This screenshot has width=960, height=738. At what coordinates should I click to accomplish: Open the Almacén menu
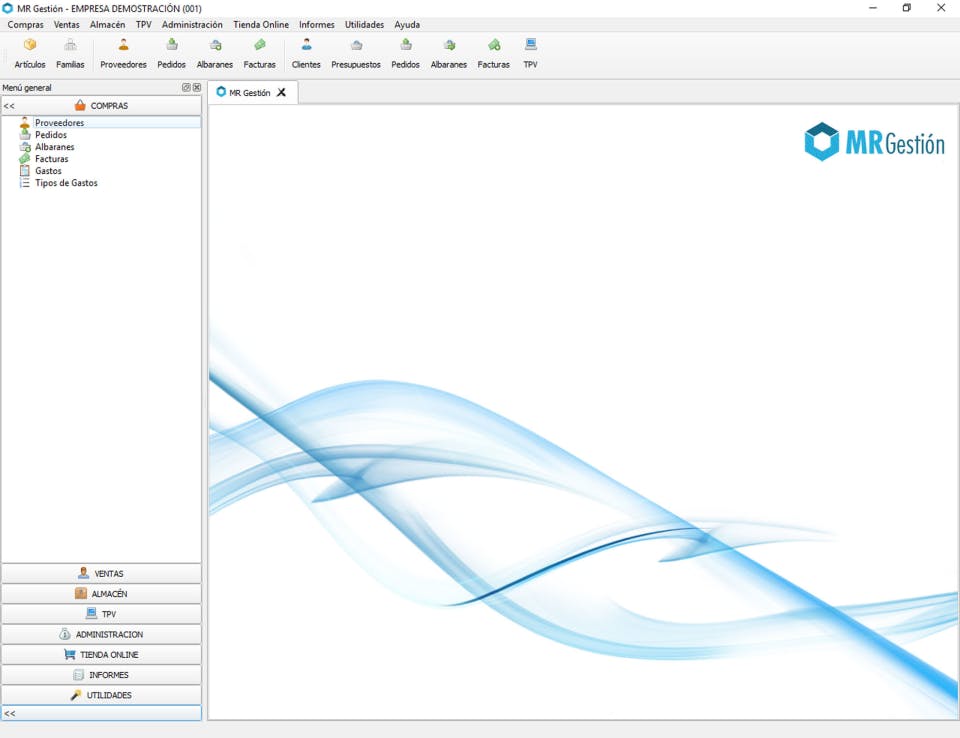(107, 24)
